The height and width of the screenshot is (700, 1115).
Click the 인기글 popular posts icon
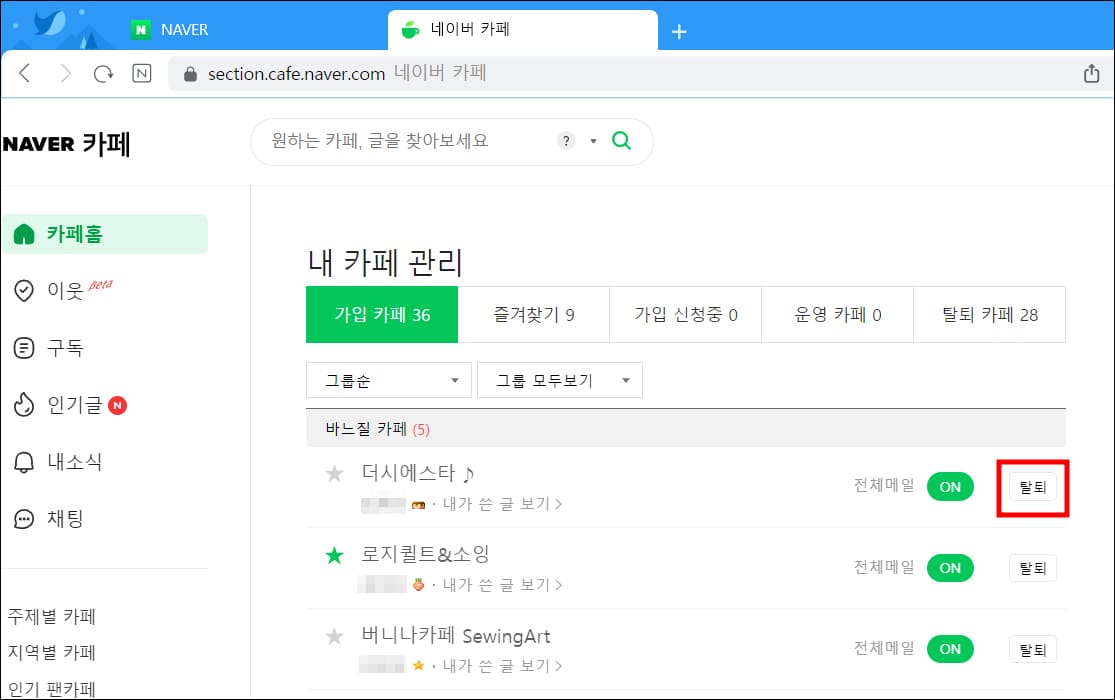(22, 405)
